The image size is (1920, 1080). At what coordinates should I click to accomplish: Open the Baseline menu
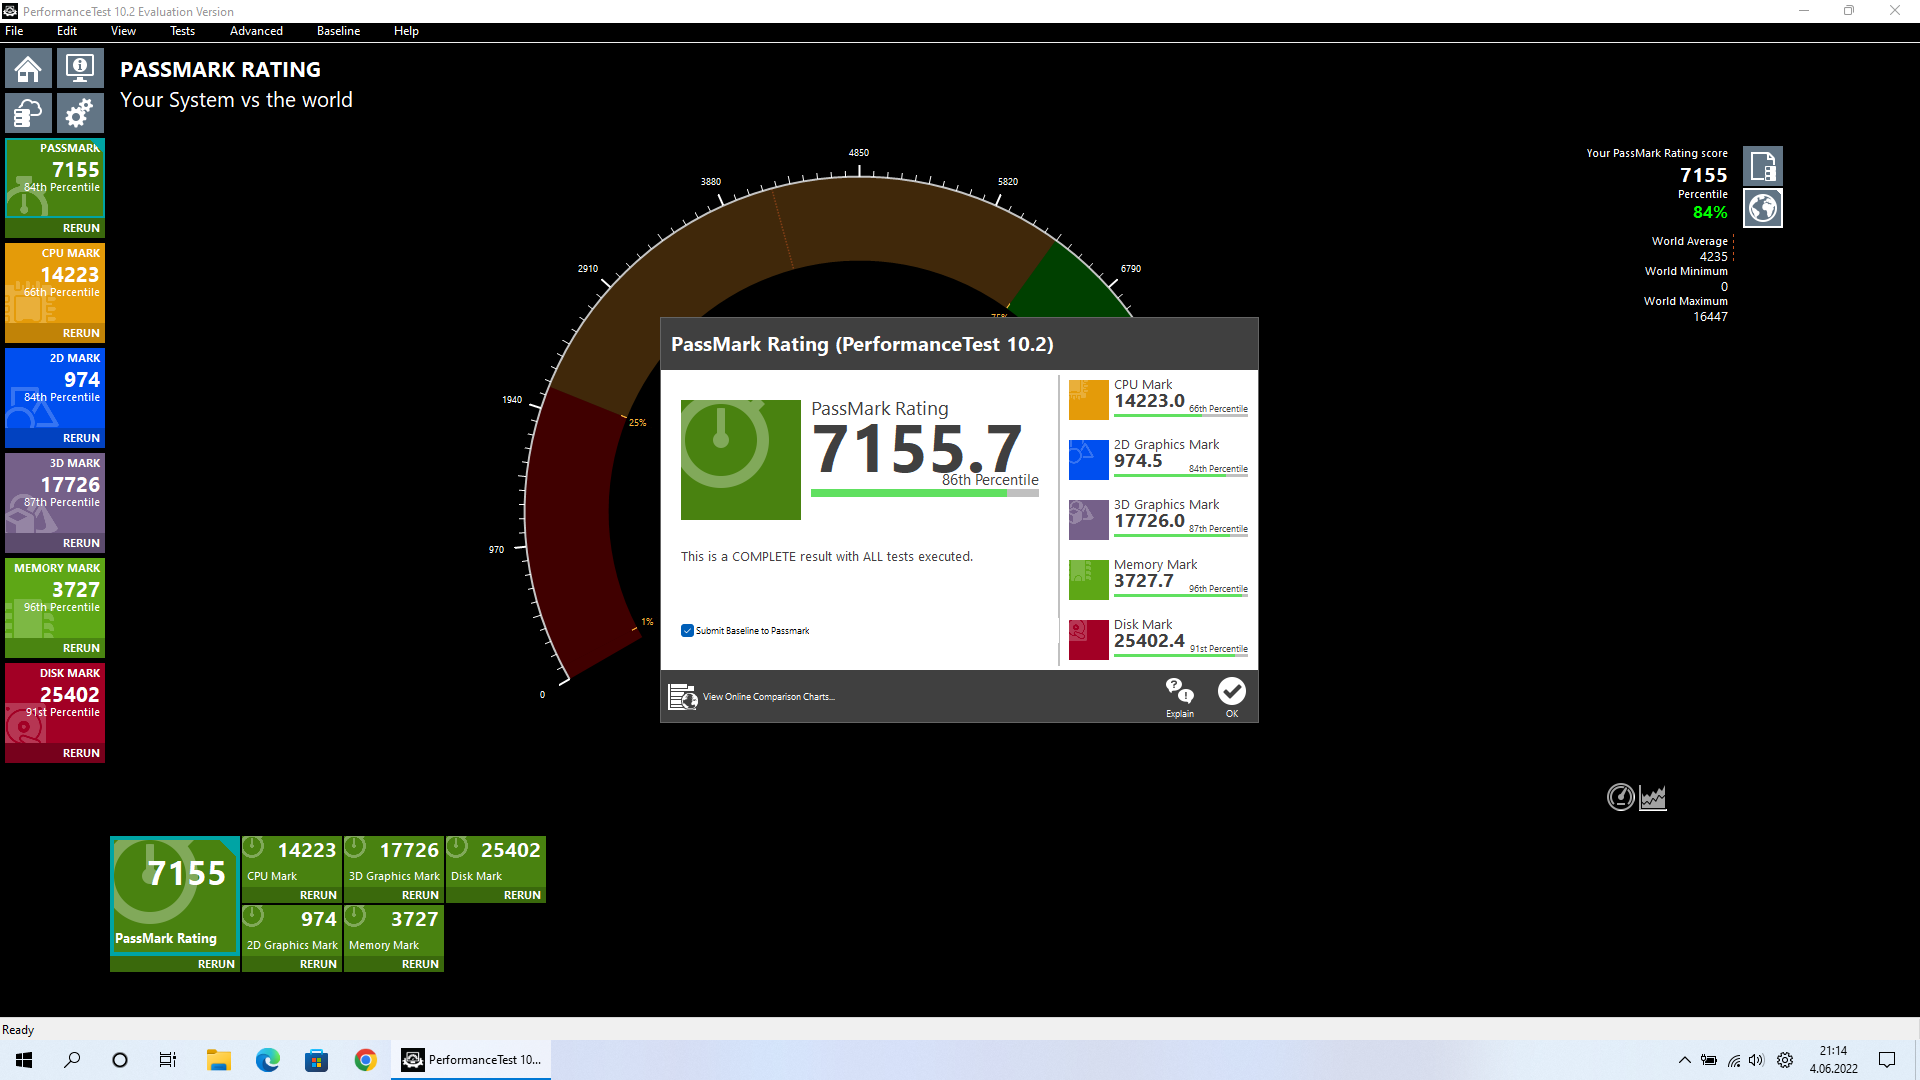click(x=338, y=31)
